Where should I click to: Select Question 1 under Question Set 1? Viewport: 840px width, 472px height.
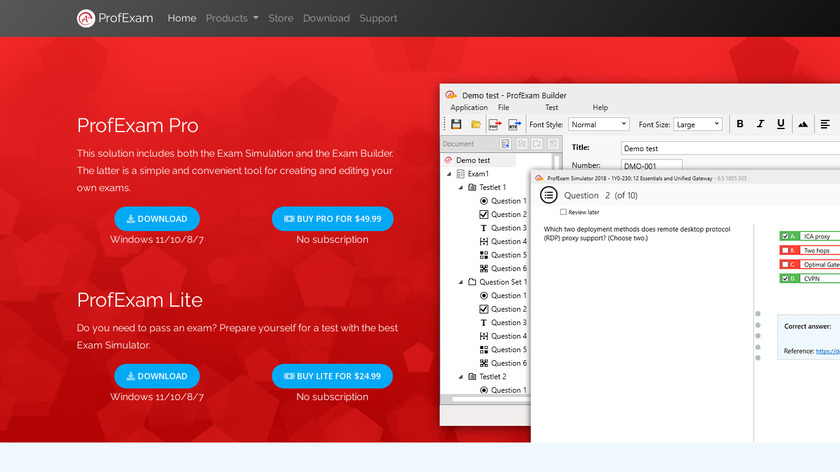(x=509, y=296)
